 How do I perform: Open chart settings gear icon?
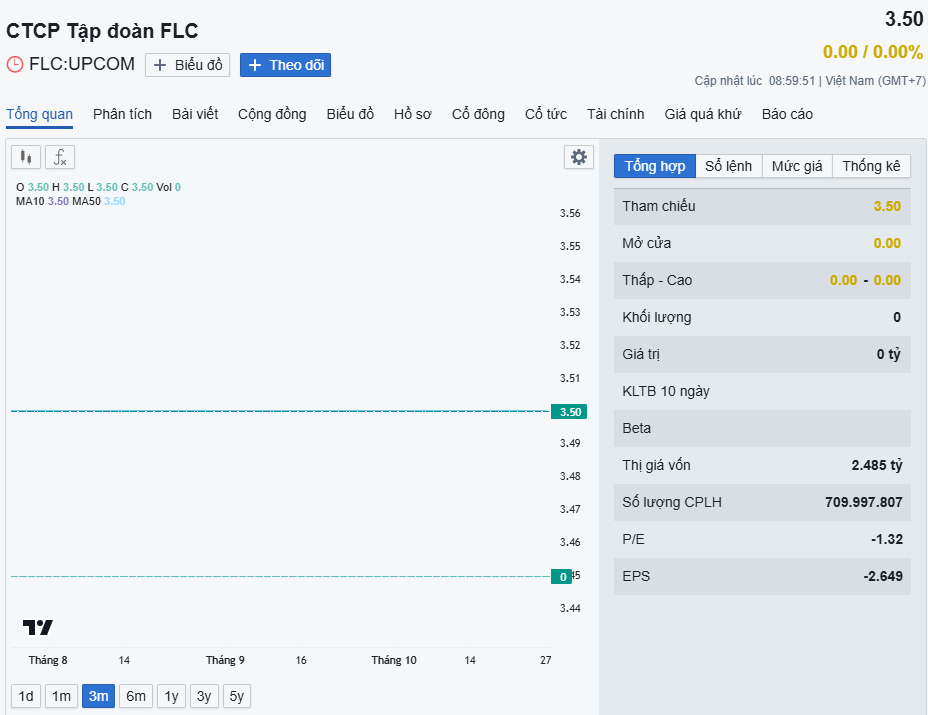point(578,157)
